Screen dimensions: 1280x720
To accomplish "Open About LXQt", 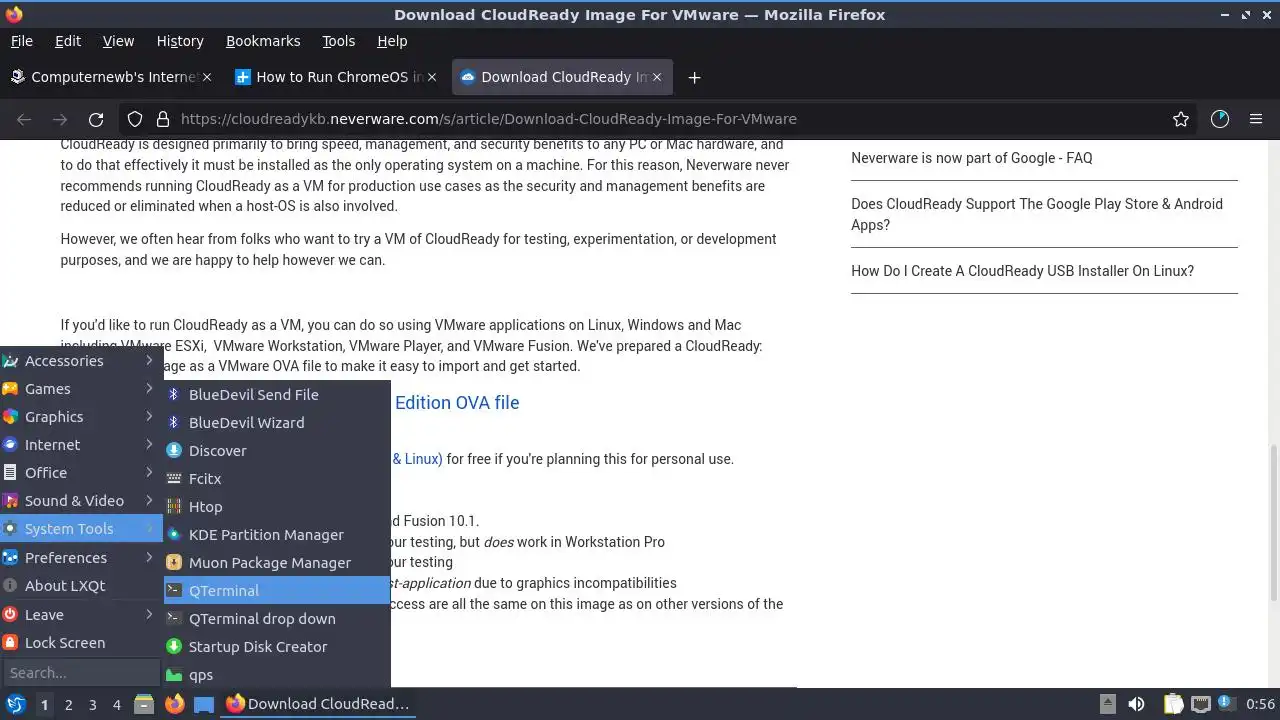I will click(81, 585).
